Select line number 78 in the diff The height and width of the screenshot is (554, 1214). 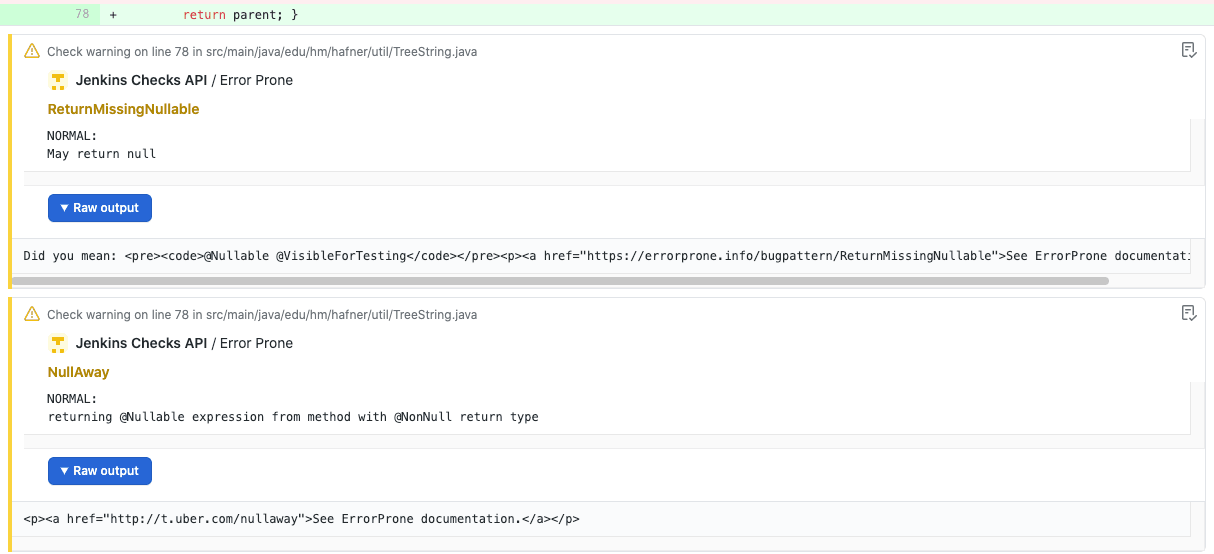tap(82, 15)
